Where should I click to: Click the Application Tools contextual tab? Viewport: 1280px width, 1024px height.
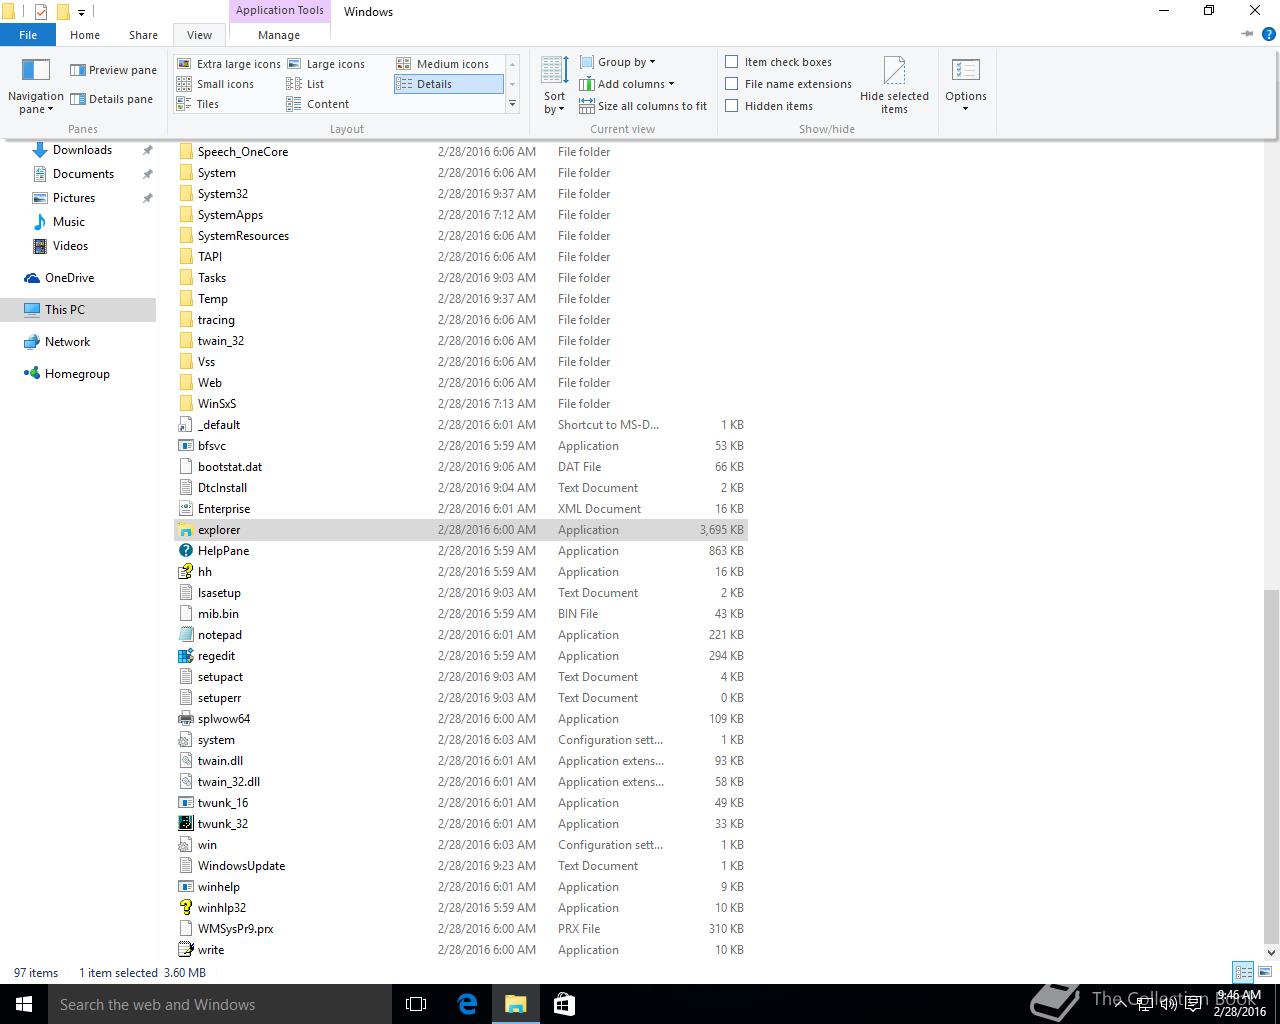[280, 10]
